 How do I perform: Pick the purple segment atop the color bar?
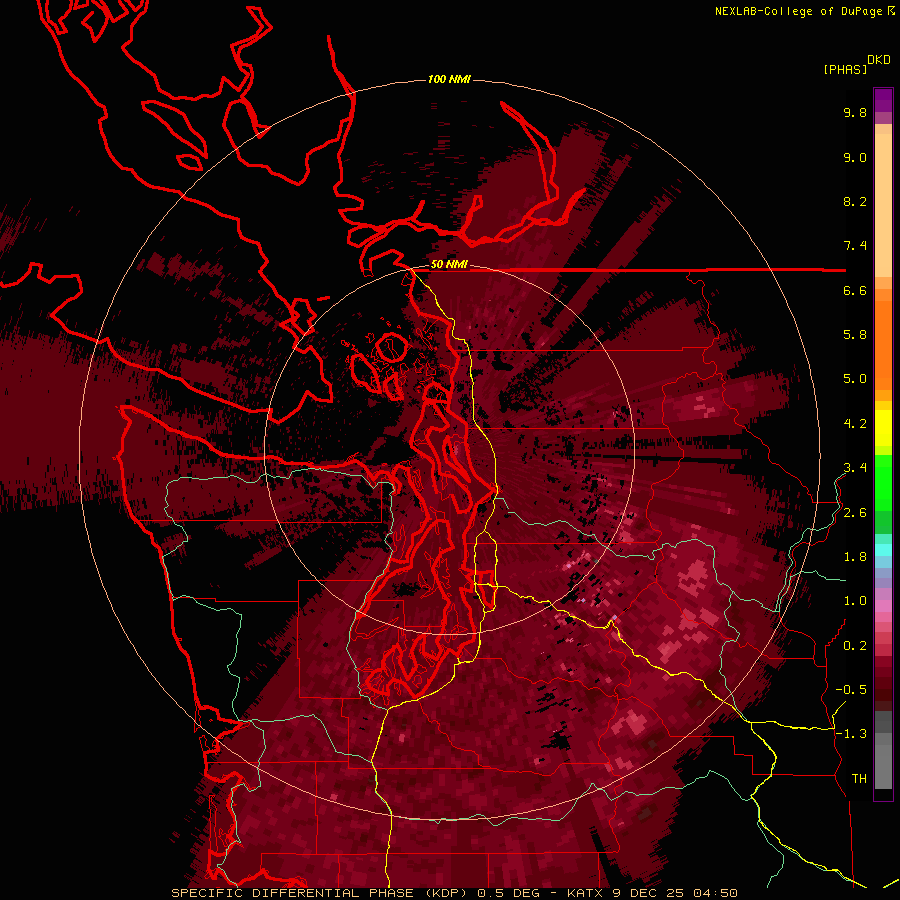point(883,100)
